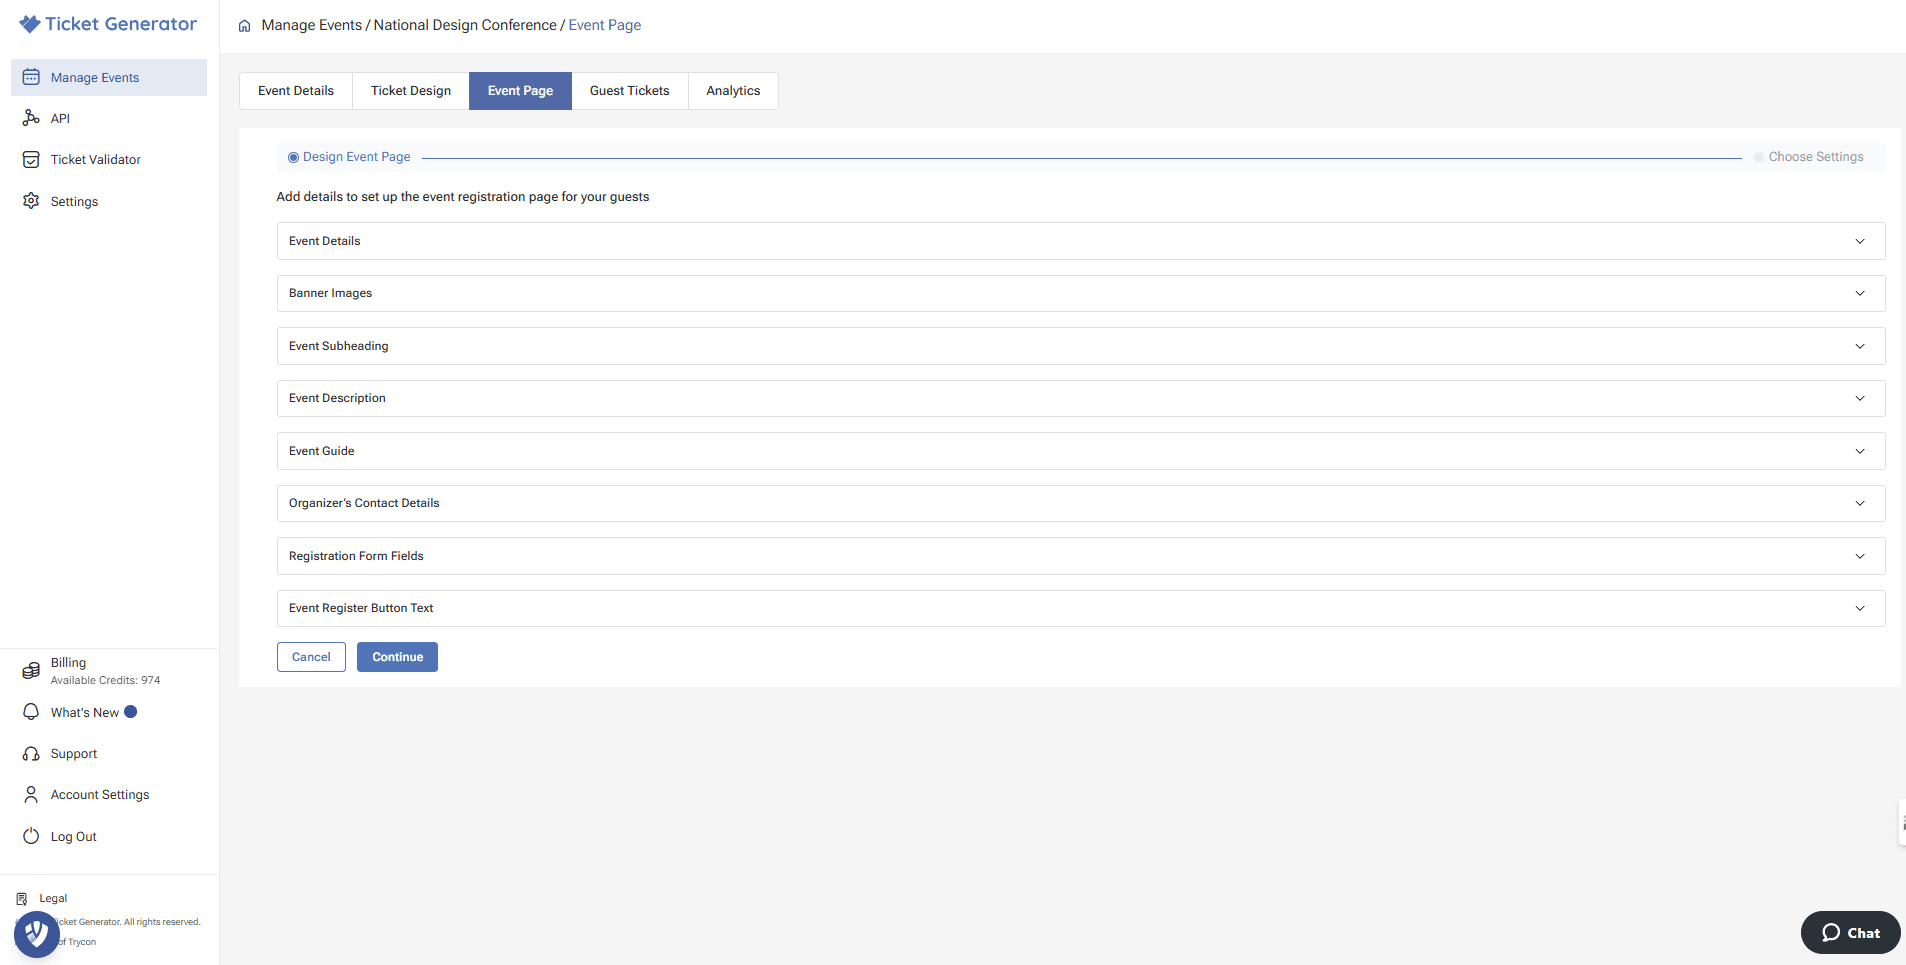This screenshot has width=1906, height=965.
Task: Select the Choose Settings step
Action: 1809,157
